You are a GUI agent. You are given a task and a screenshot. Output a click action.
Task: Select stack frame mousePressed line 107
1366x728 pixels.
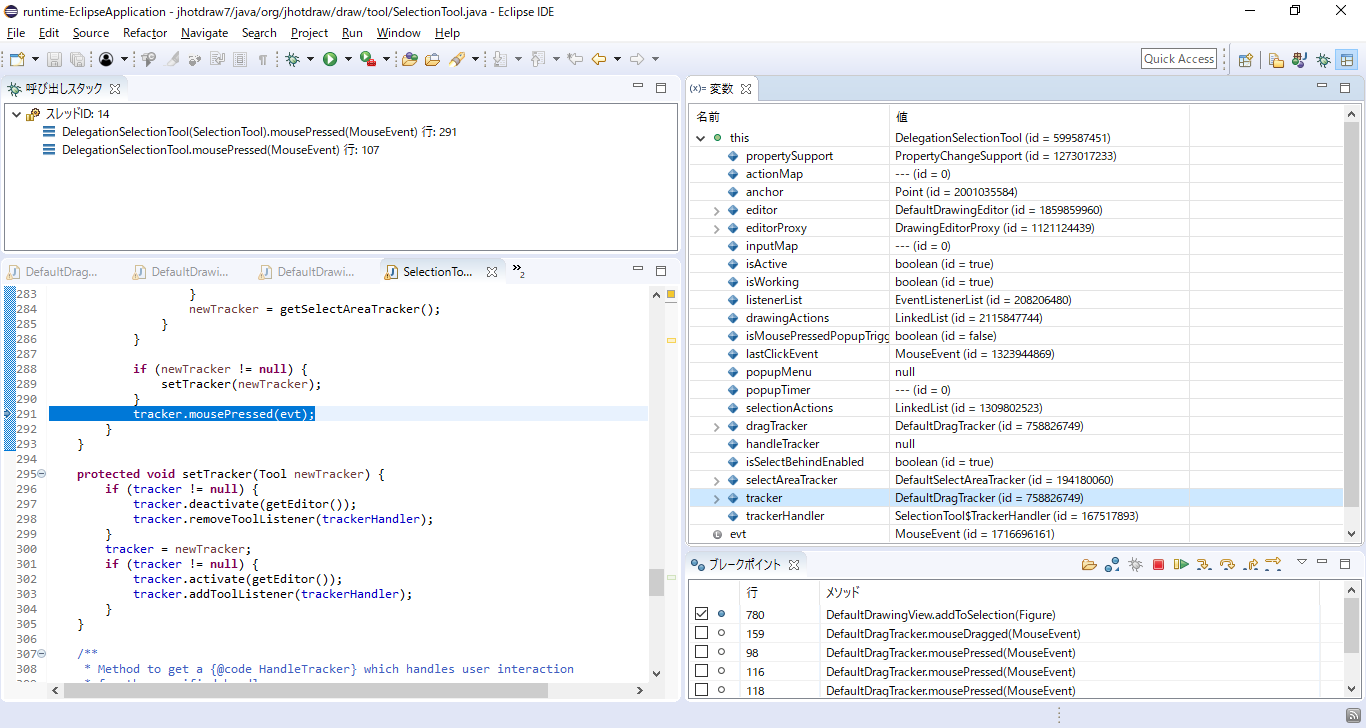click(211, 150)
